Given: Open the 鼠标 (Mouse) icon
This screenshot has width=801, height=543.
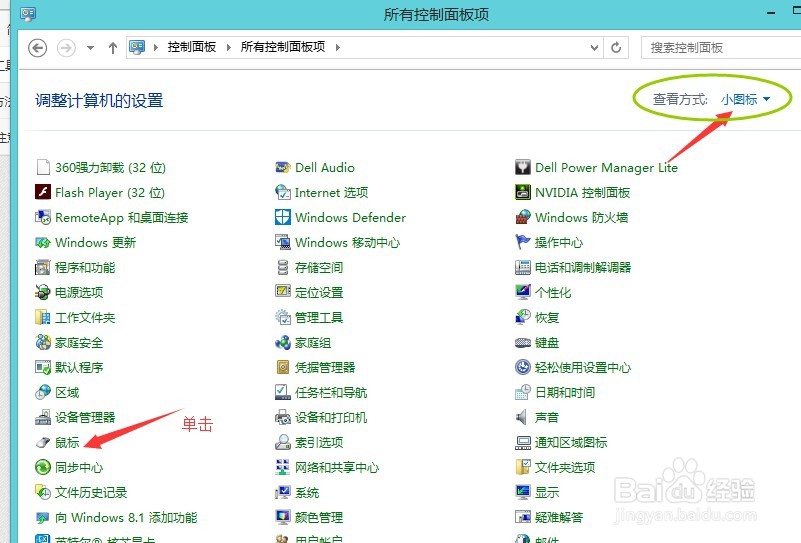Looking at the screenshot, I should click(x=43, y=442).
